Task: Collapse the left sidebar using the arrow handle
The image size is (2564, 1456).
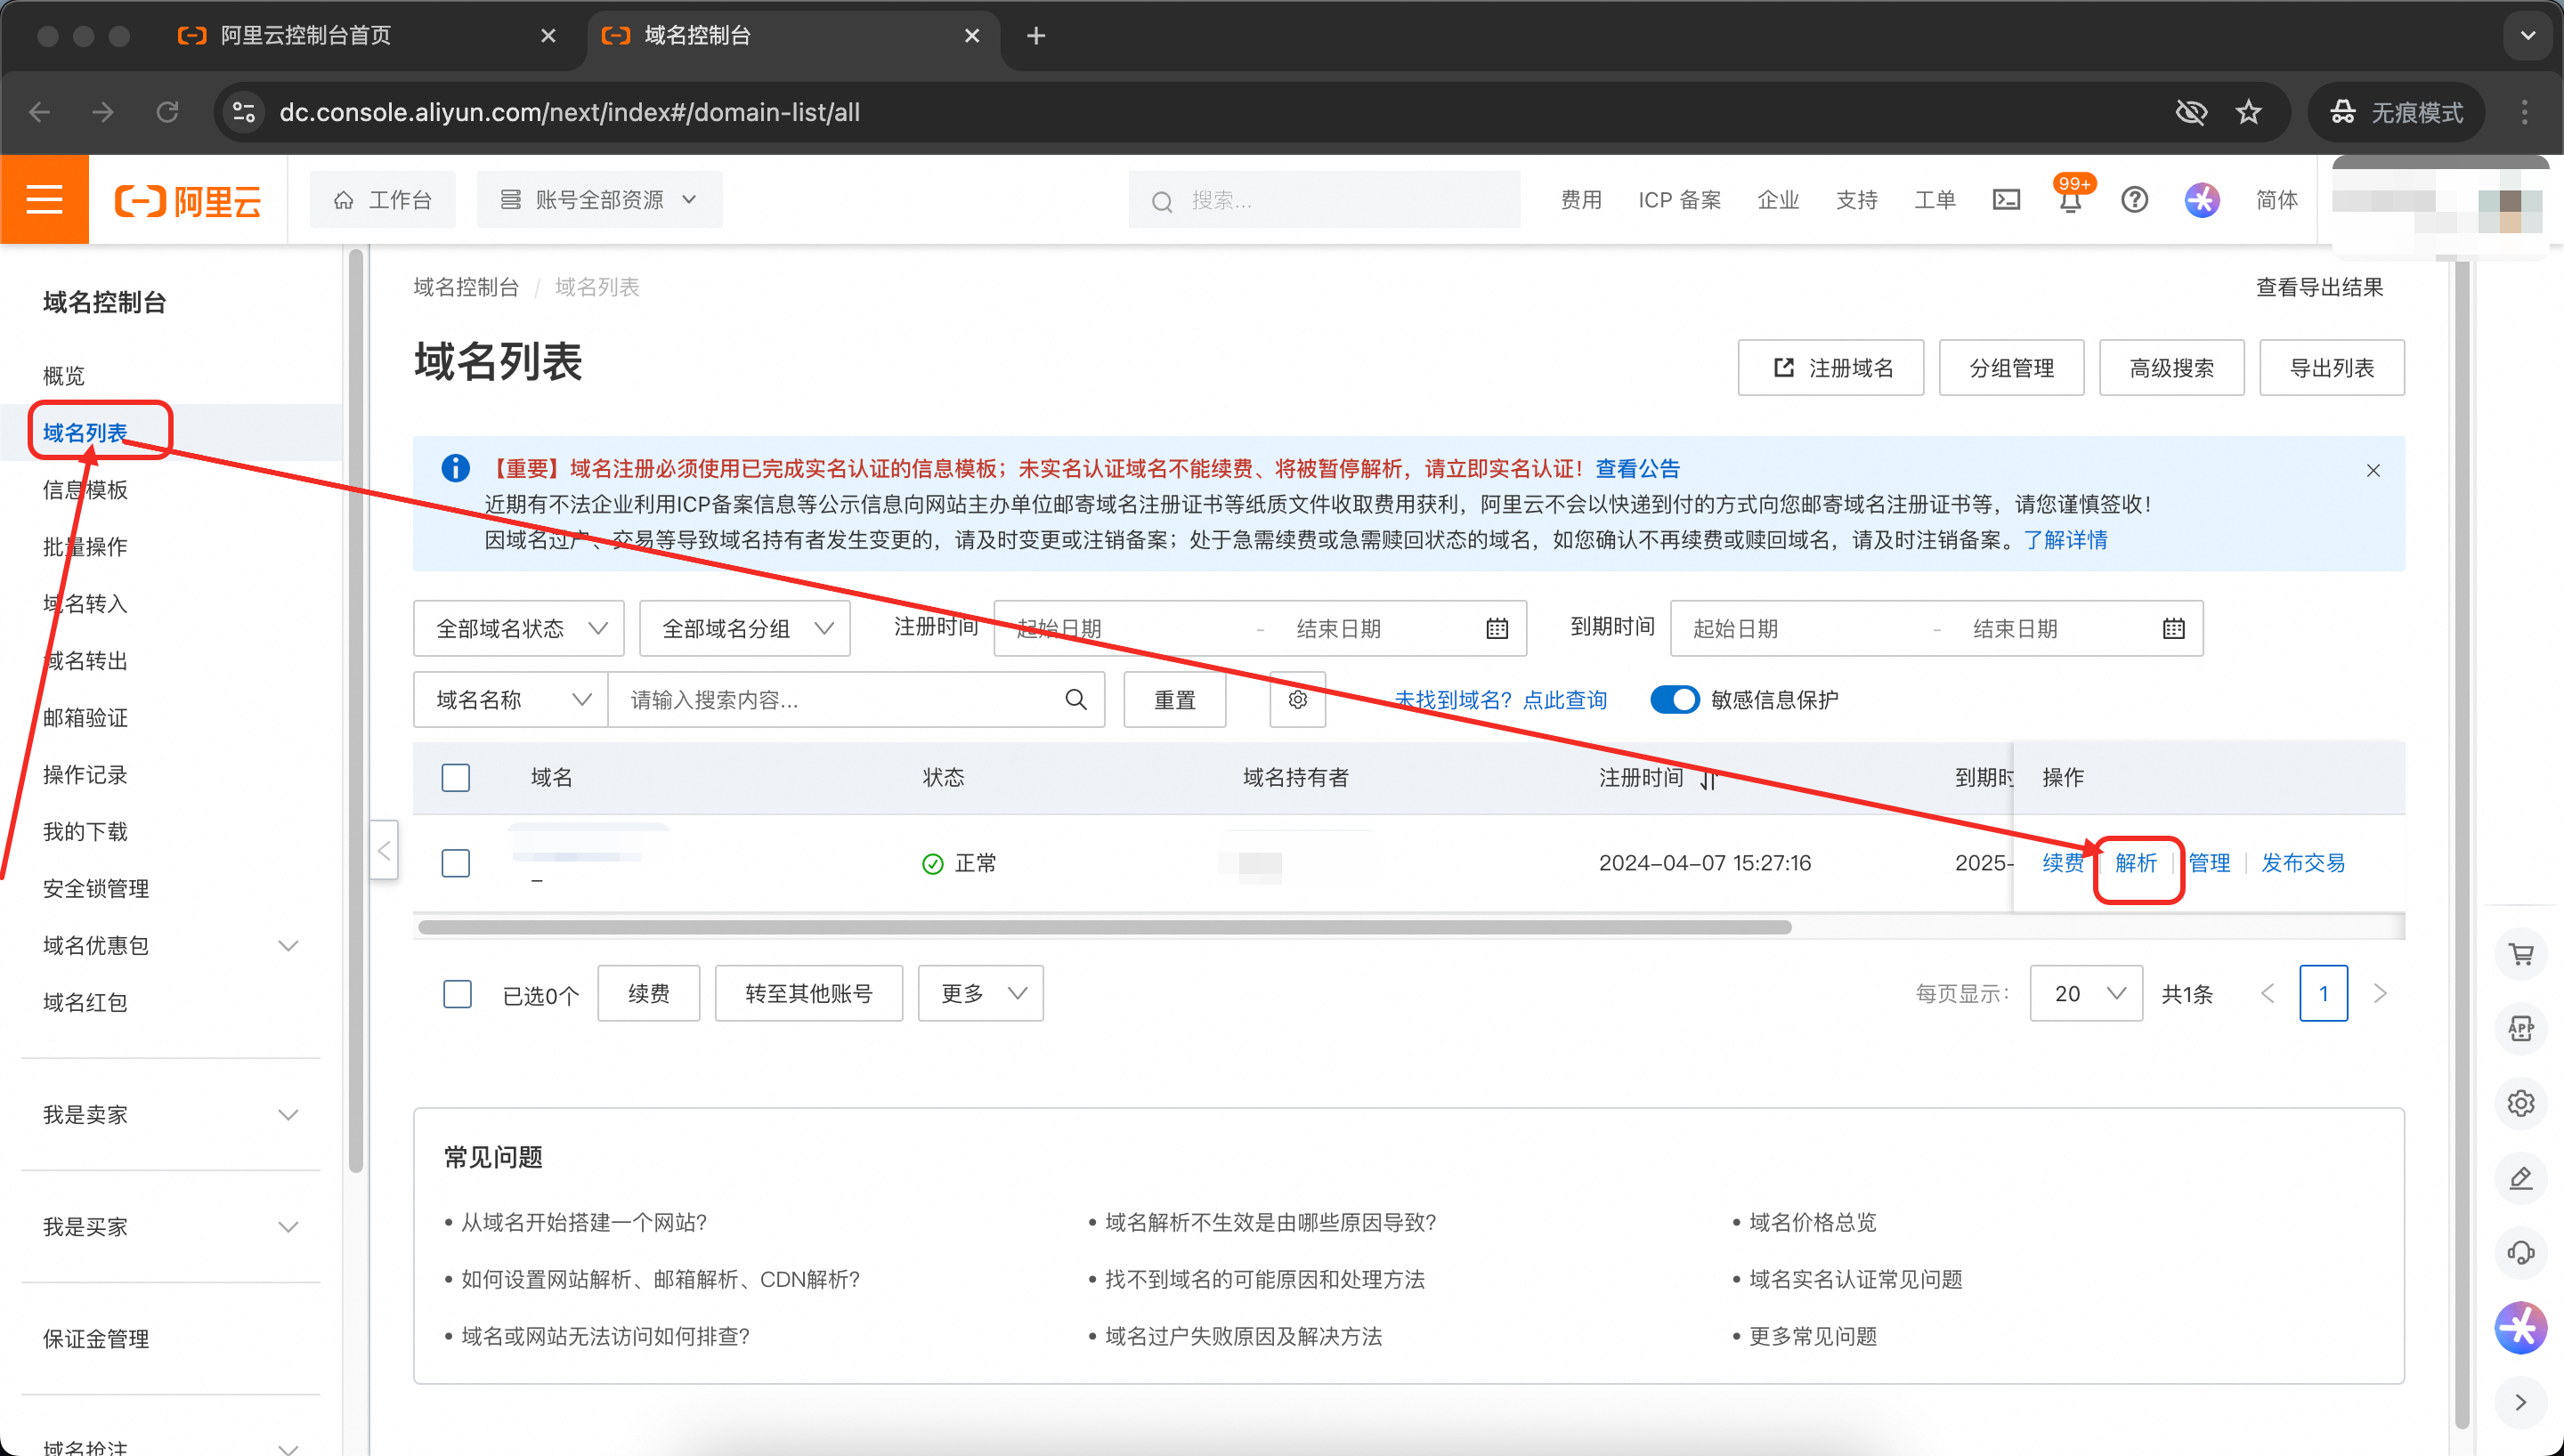Action: pyautogui.click(x=383, y=850)
